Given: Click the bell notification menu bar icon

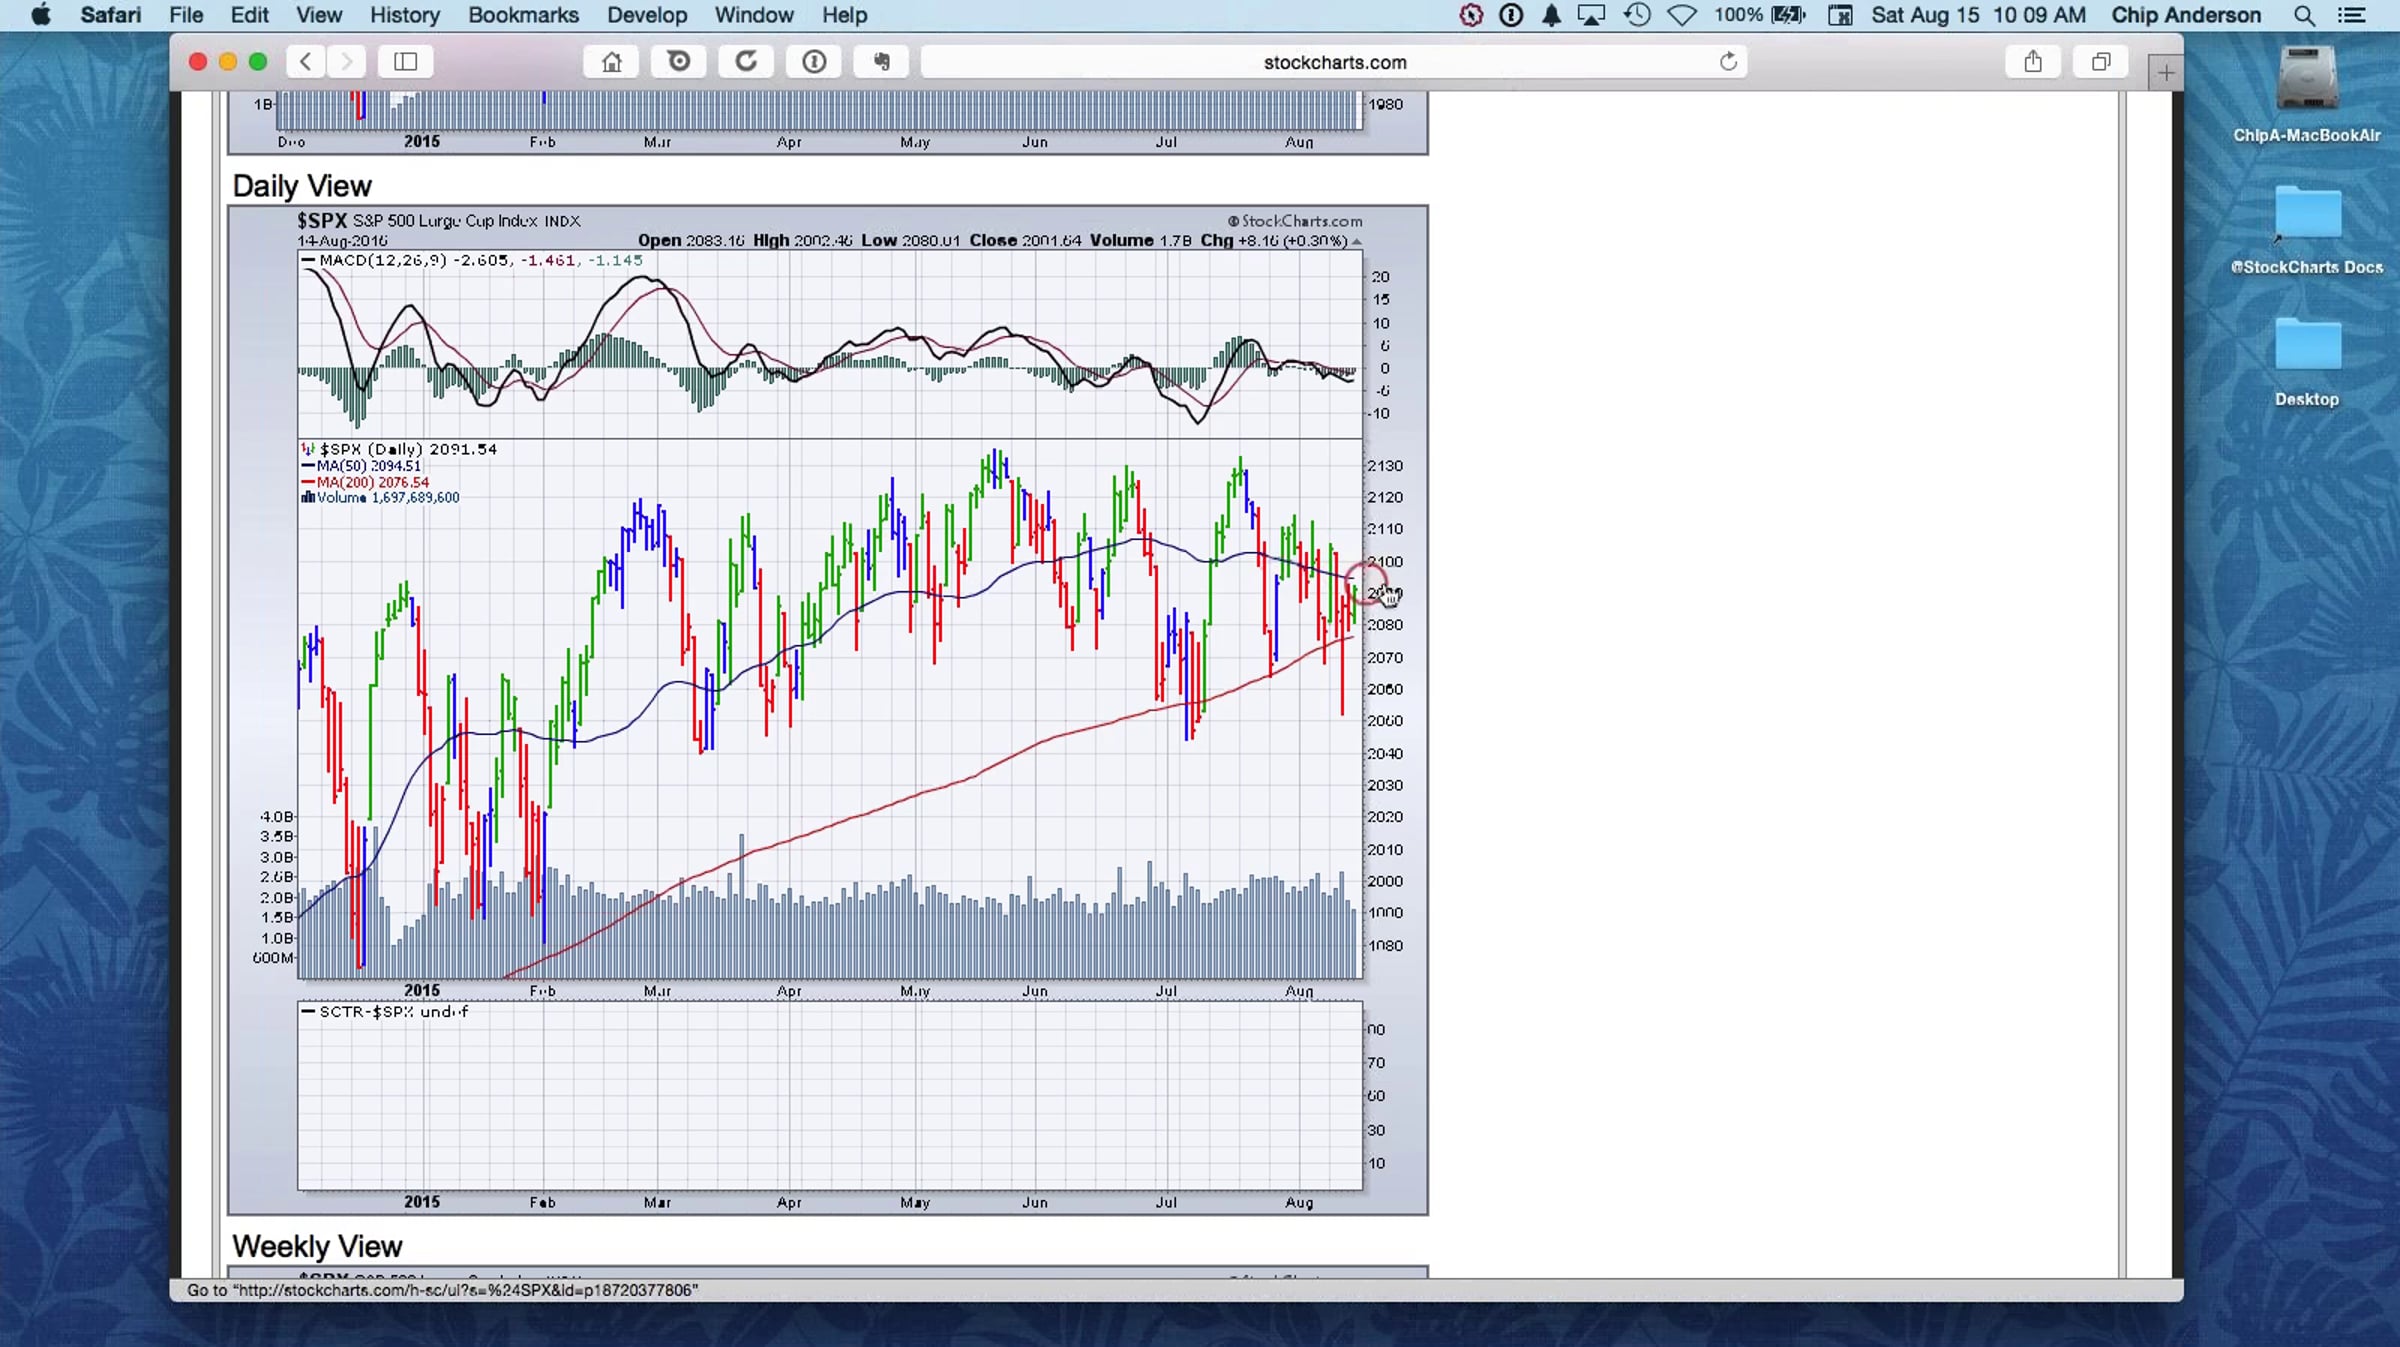Looking at the screenshot, I should [1551, 15].
